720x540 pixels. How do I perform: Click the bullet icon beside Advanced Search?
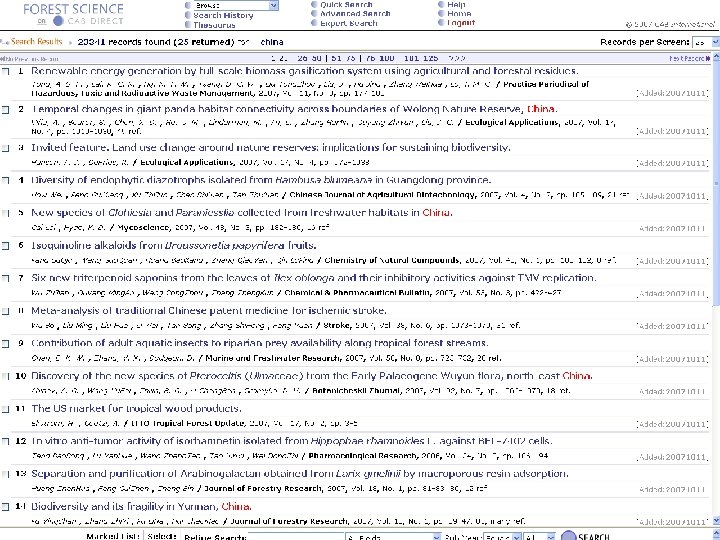click(314, 14)
